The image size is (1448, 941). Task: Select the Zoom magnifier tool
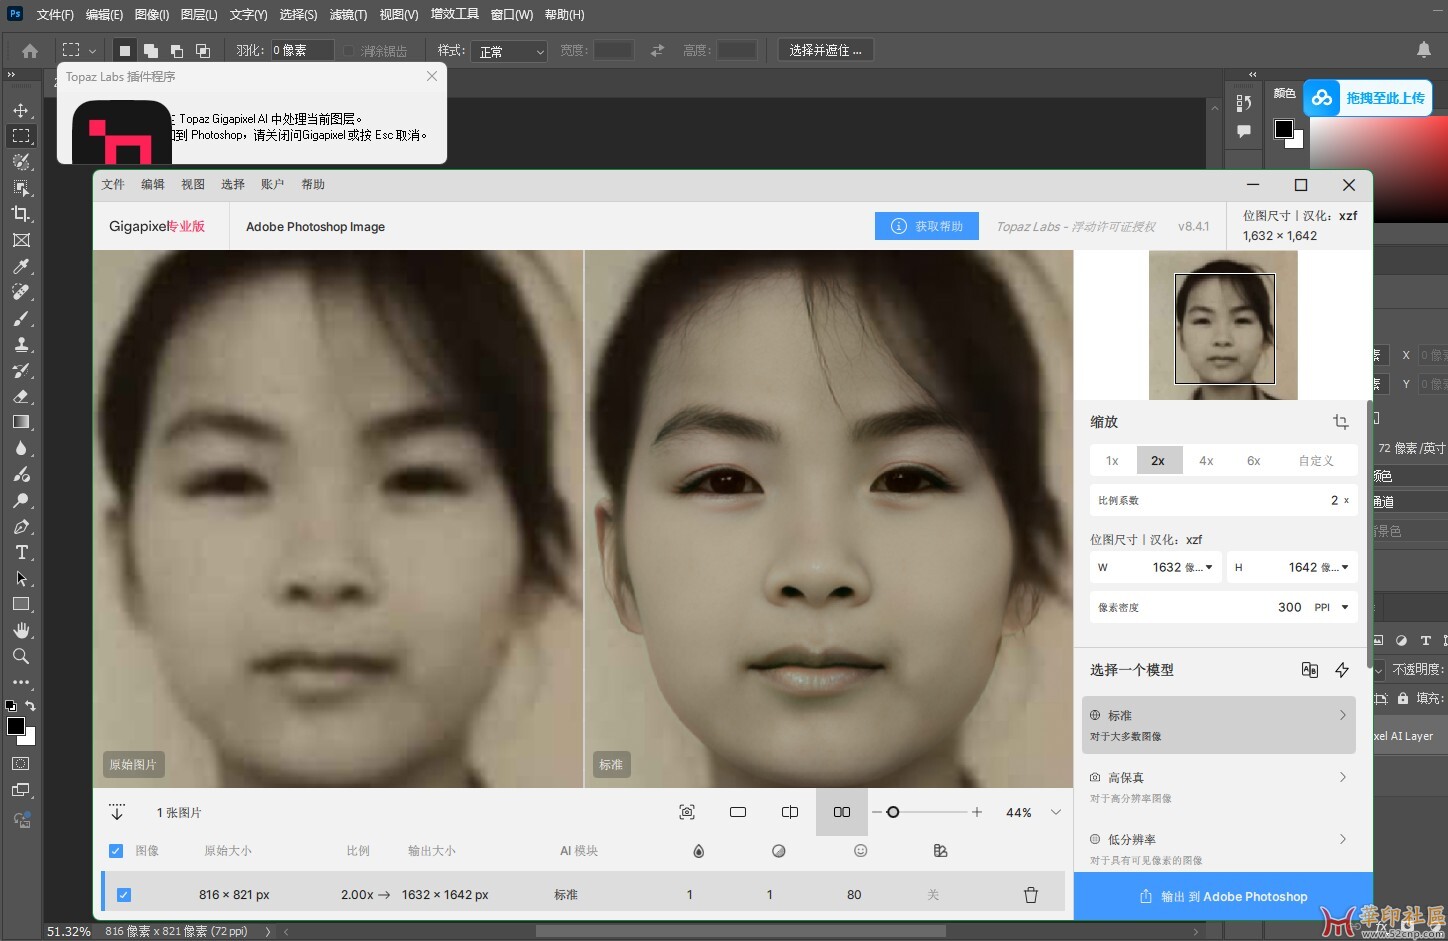(x=21, y=656)
